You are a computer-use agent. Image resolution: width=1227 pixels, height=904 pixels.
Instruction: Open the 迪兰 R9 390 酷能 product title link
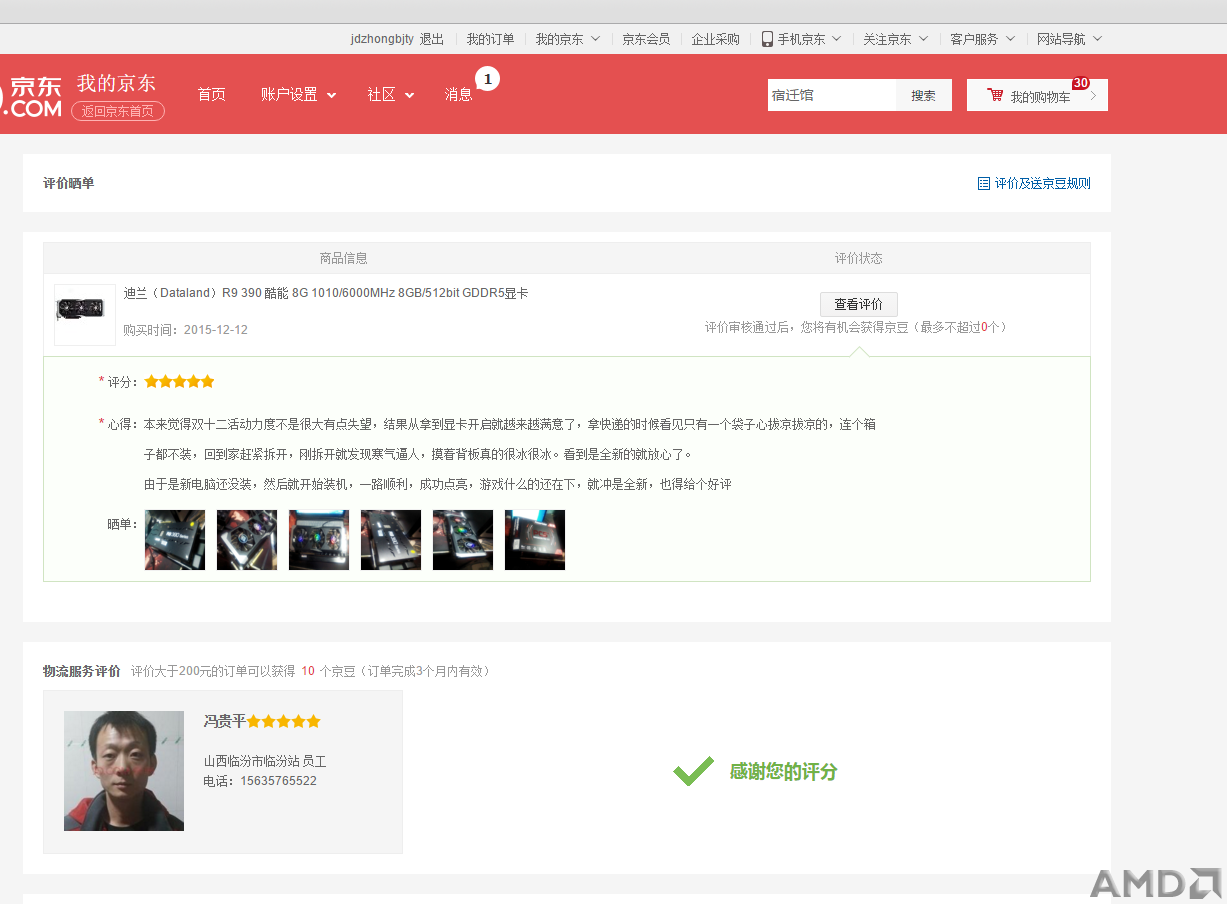coord(326,294)
